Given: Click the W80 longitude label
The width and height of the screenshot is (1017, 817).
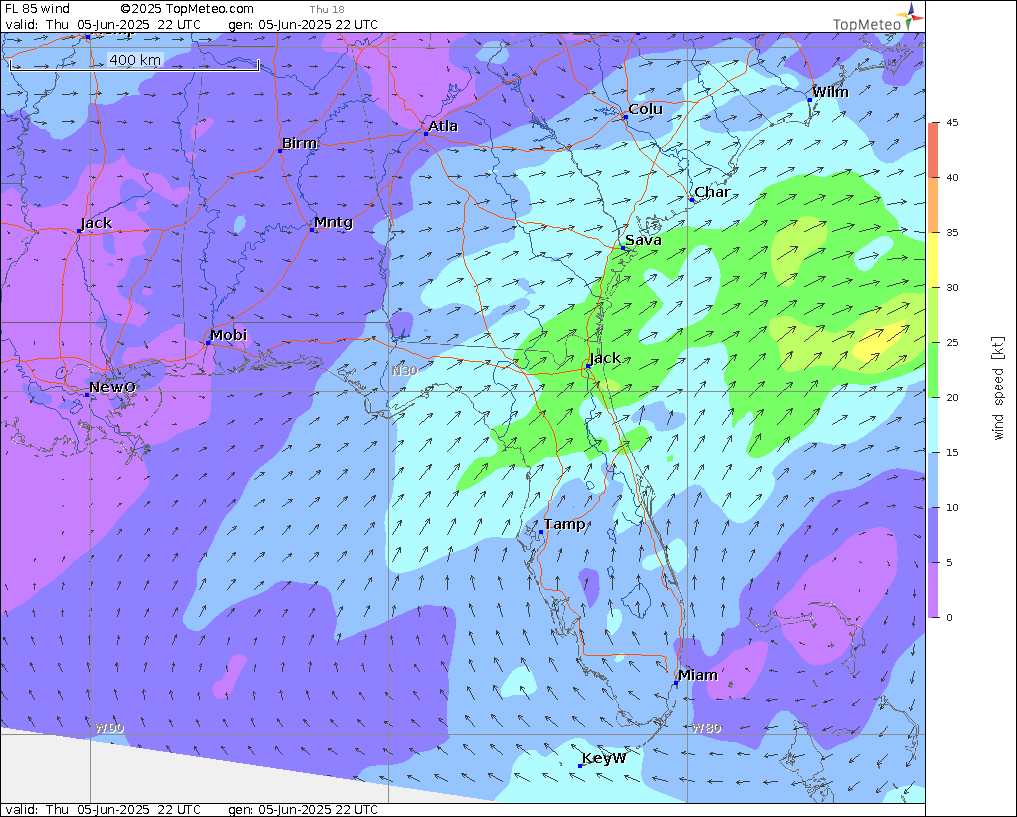Looking at the screenshot, I should (x=706, y=728).
